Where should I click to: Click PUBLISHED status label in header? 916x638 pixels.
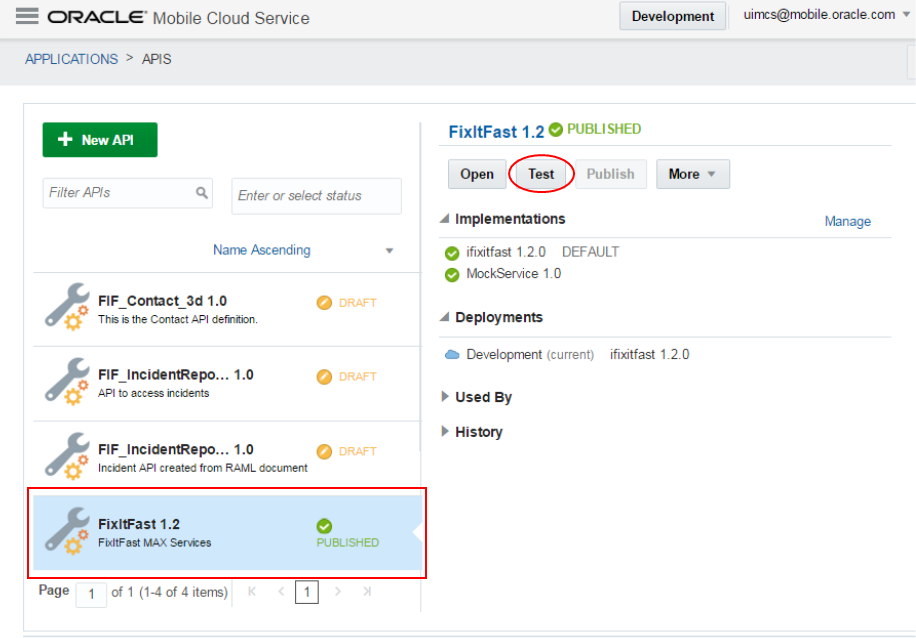604,129
